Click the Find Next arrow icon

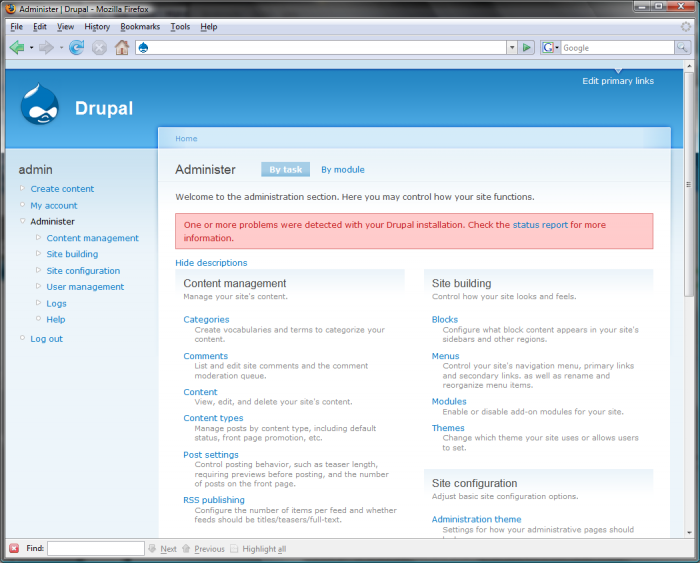pyautogui.click(x=152, y=548)
